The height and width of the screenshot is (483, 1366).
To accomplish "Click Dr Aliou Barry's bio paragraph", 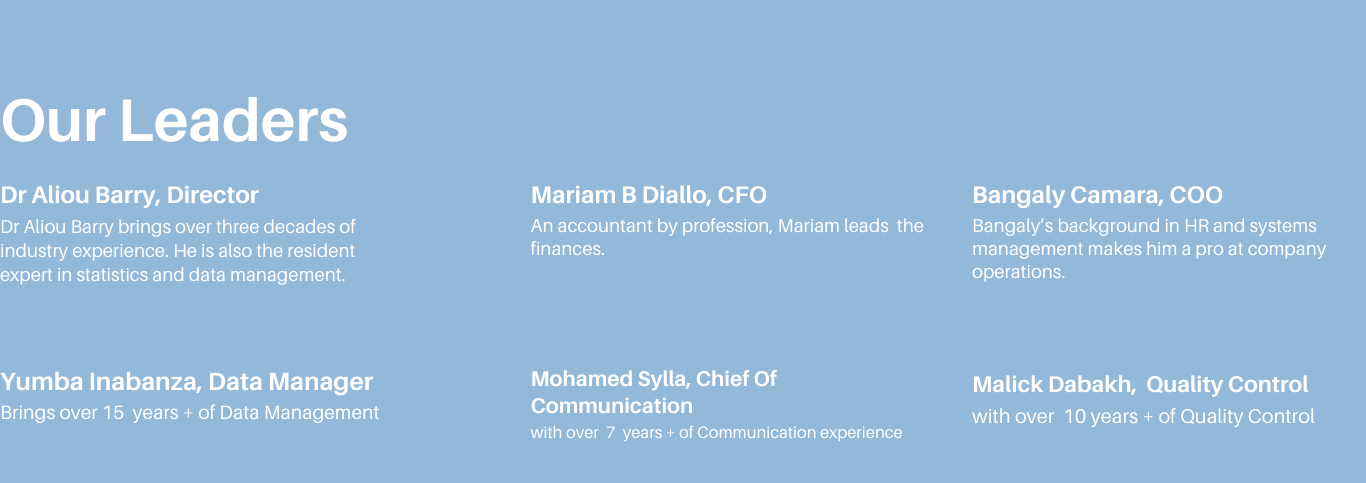I will coord(178,250).
